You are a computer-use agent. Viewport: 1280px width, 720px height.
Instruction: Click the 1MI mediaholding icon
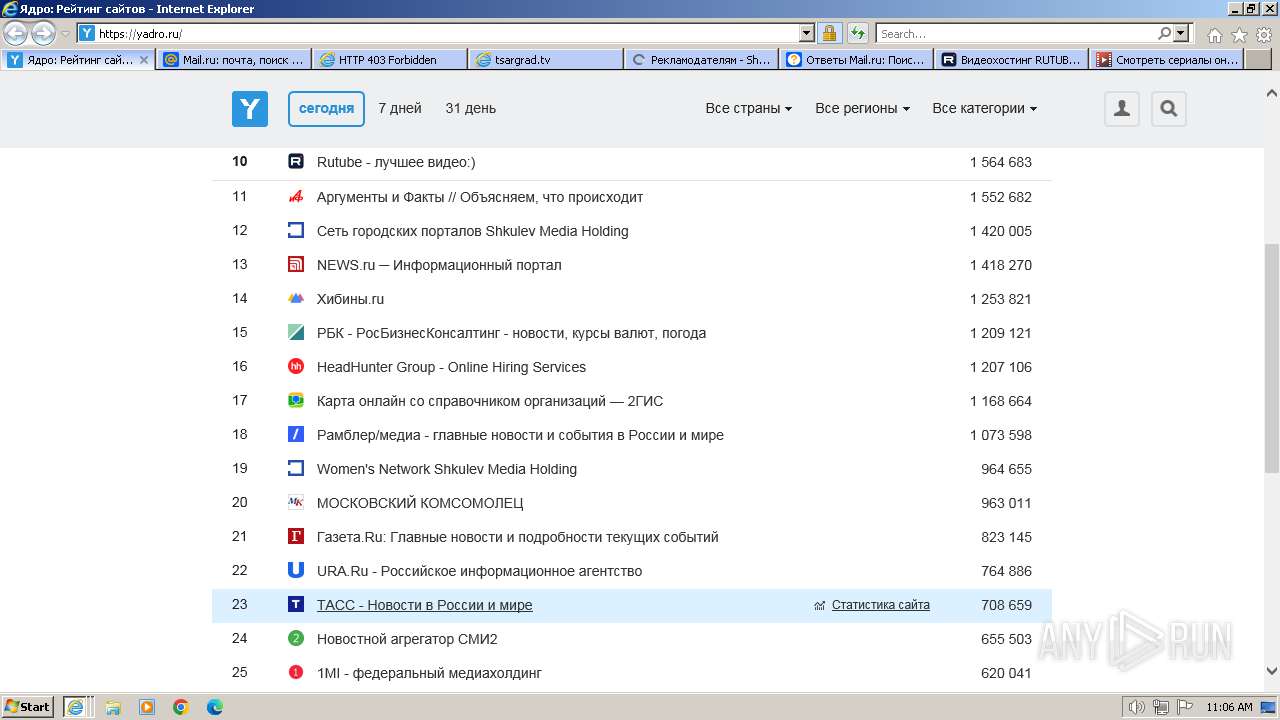coord(296,673)
